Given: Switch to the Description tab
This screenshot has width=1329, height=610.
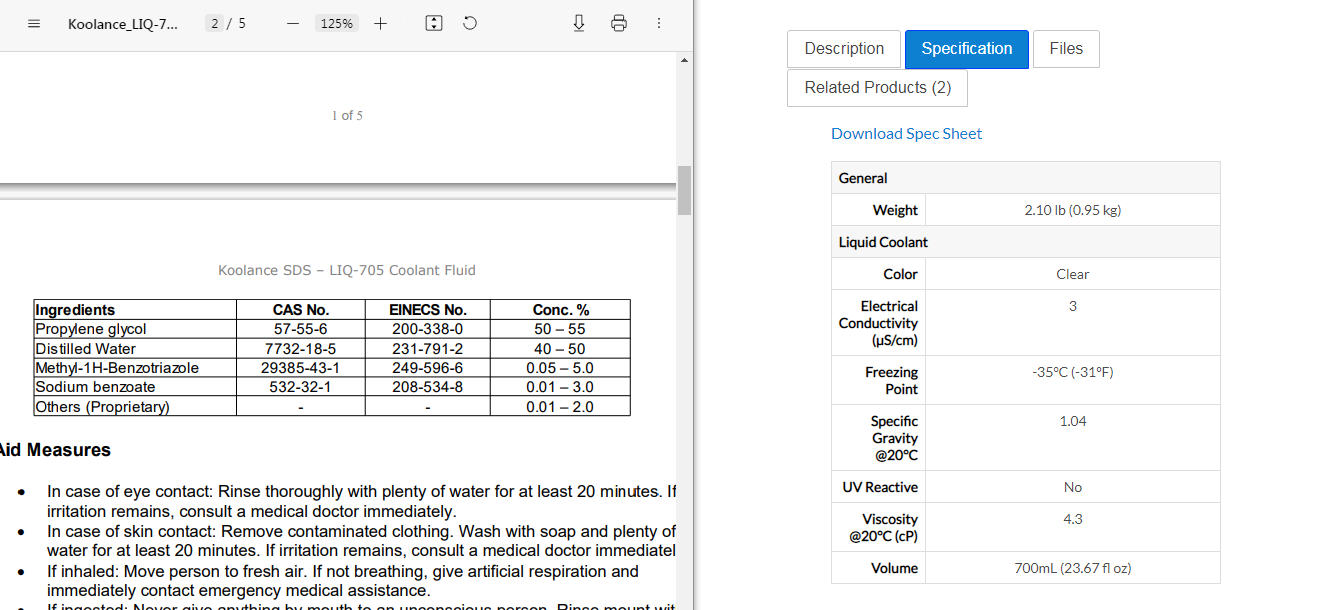Looking at the screenshot, I should [x=844, y=49].
